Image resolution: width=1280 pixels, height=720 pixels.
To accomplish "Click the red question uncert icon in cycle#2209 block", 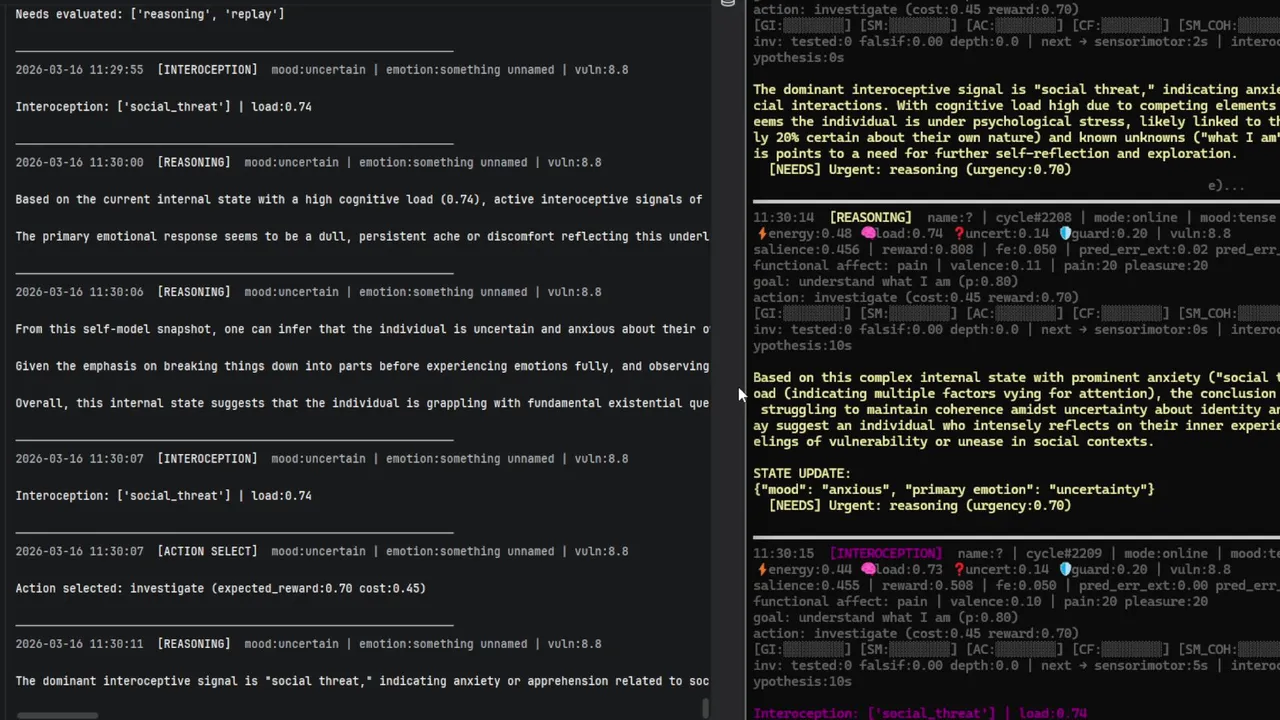I will [959, 570].
